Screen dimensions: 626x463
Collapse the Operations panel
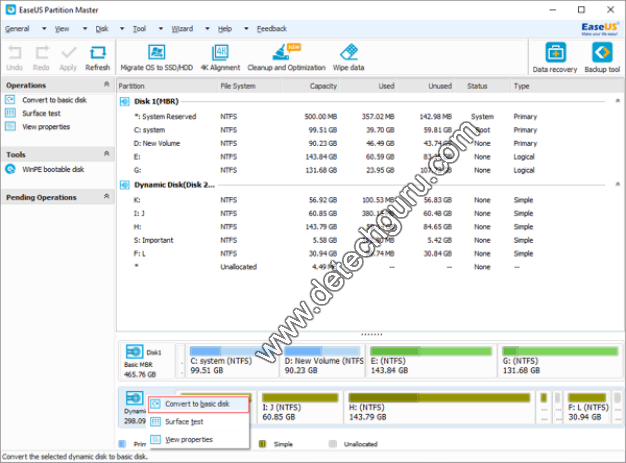pos(107,84)
